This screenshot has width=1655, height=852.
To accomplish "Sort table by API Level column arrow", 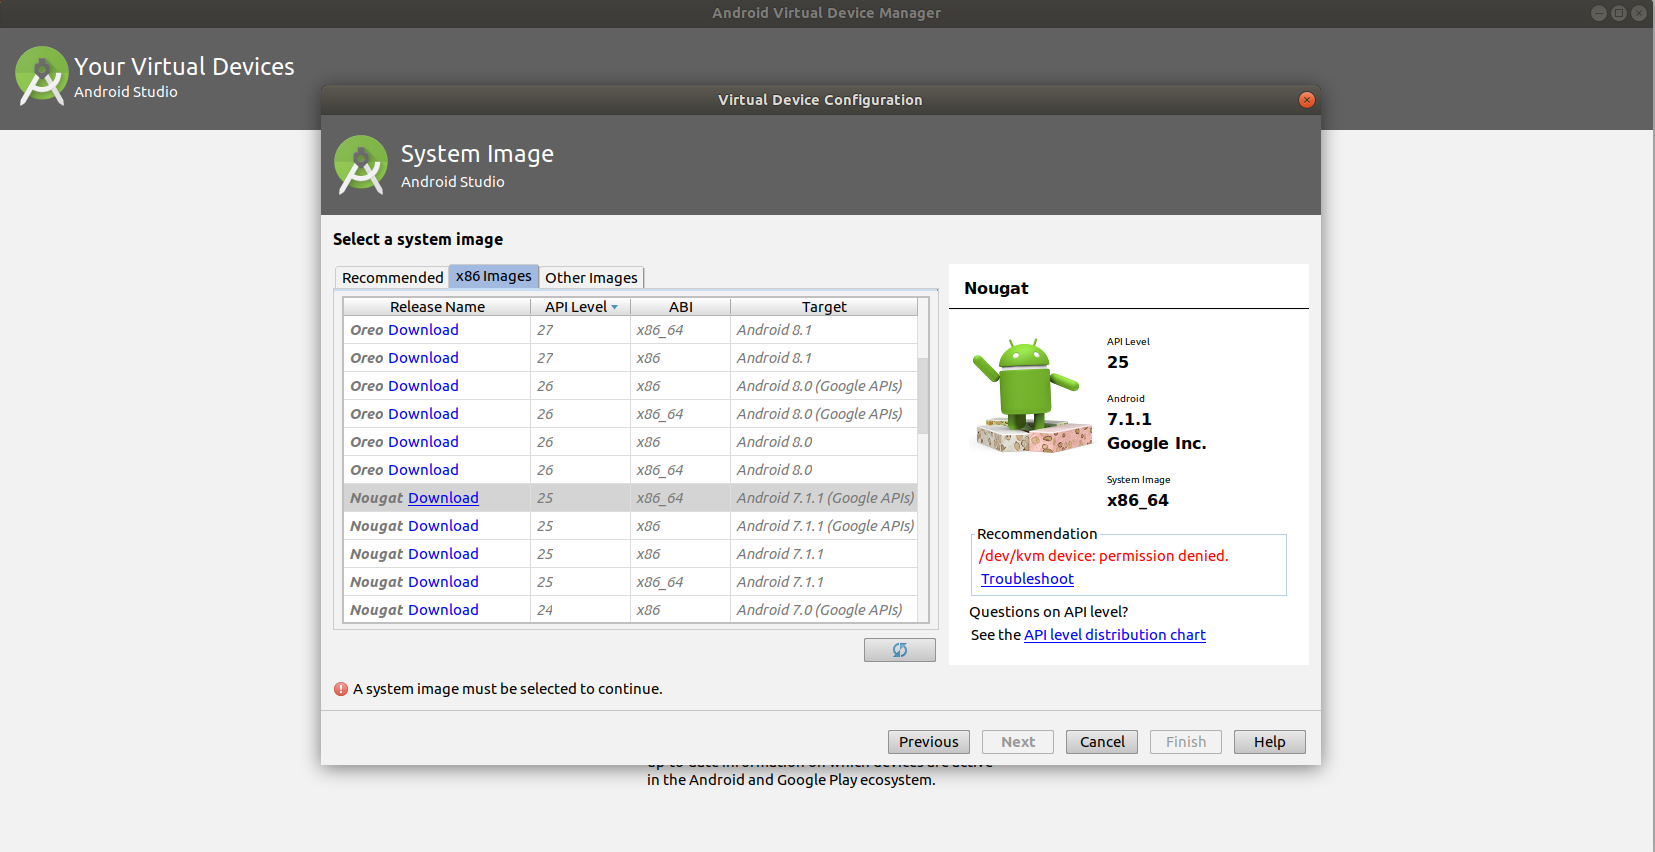I will pyautogui.click(x=615, y=307).
